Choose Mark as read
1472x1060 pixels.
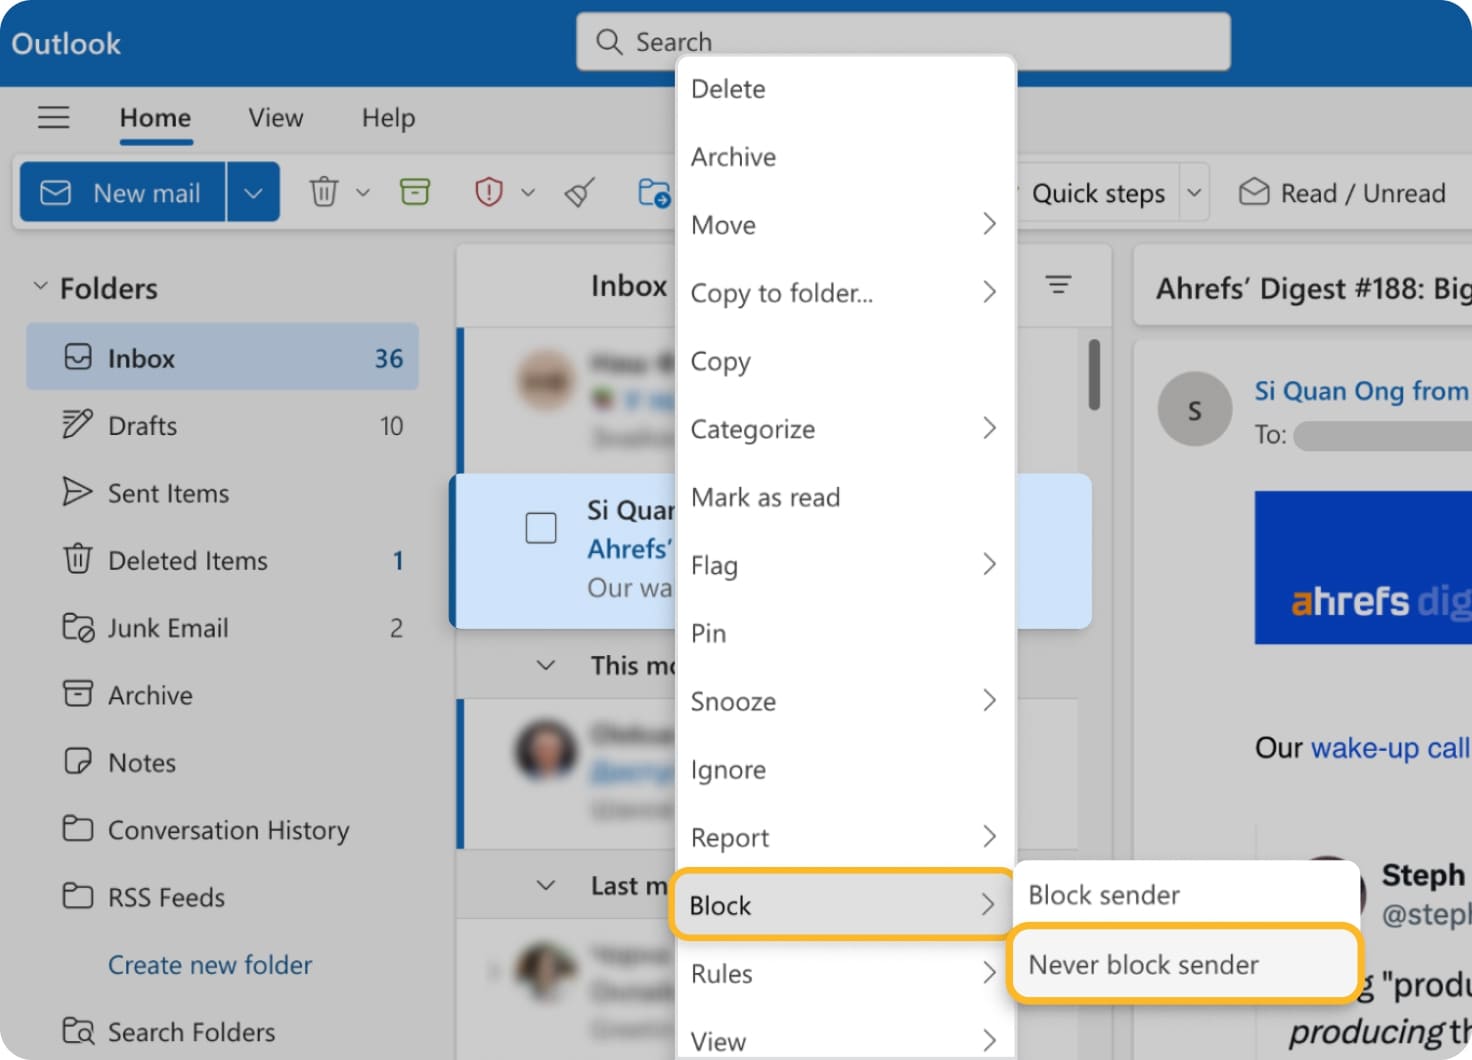[846, 497]
